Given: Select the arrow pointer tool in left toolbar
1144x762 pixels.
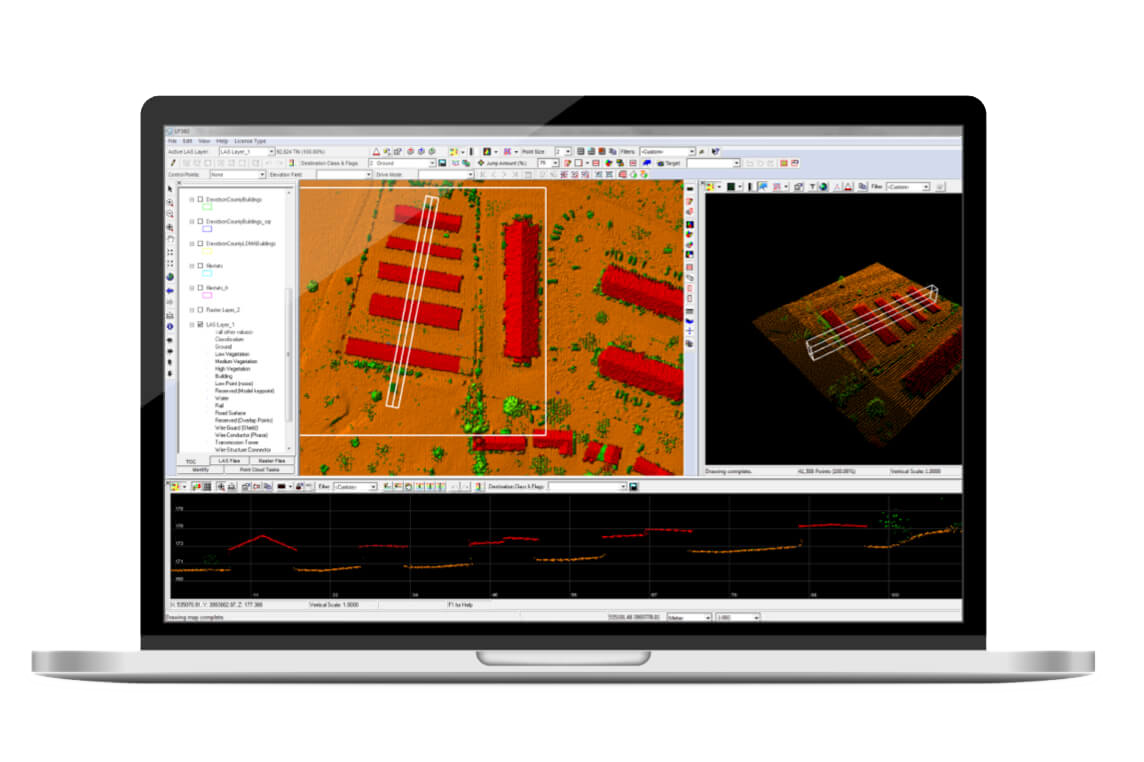Looking at the screenshot, I should pyautogui.click(x=170, y=189).
